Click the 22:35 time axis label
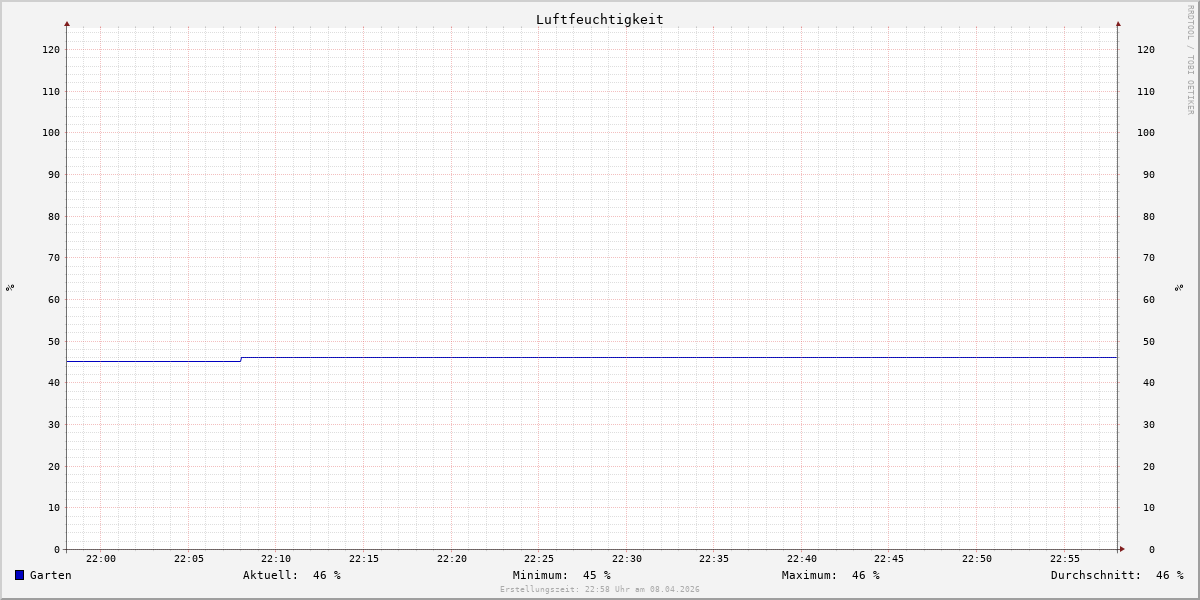Image resolution: width=1200 pixels, height=600 pixels. pos(714,559)
